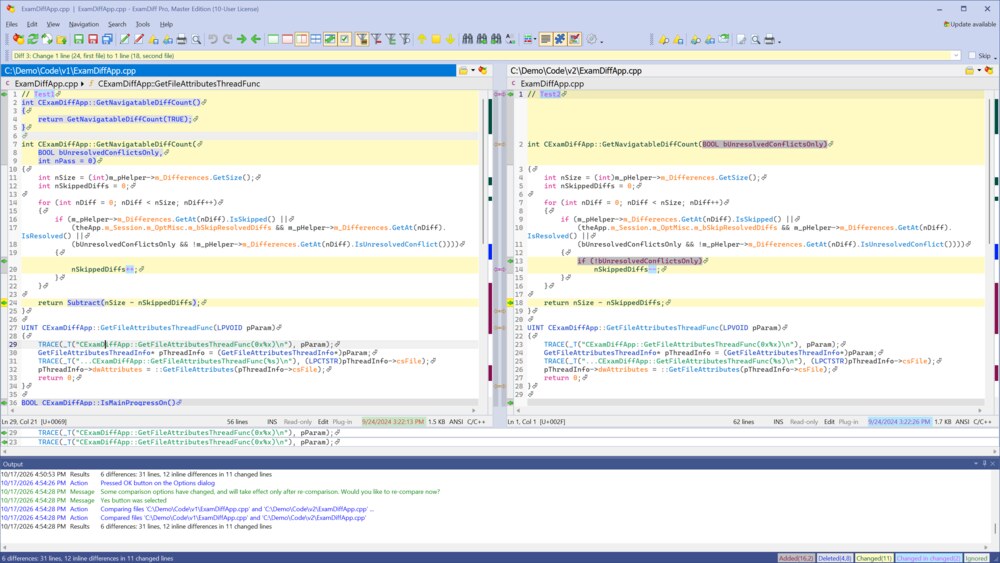The image size is (1000, 563).
Task: Open the View menu
Action: coord(53,24)
